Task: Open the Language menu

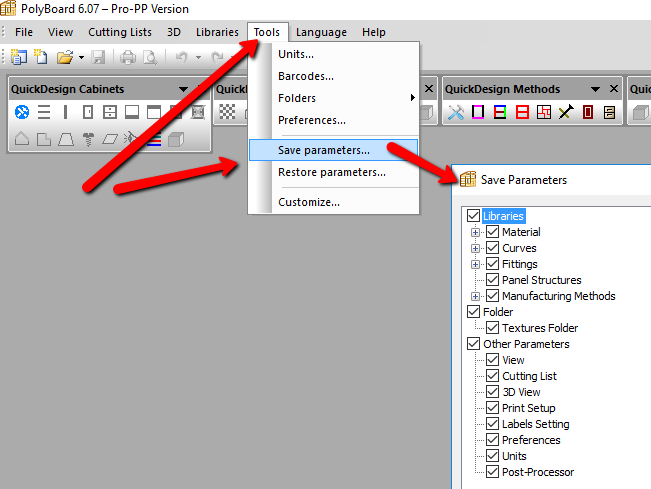Action: (321, 32)
